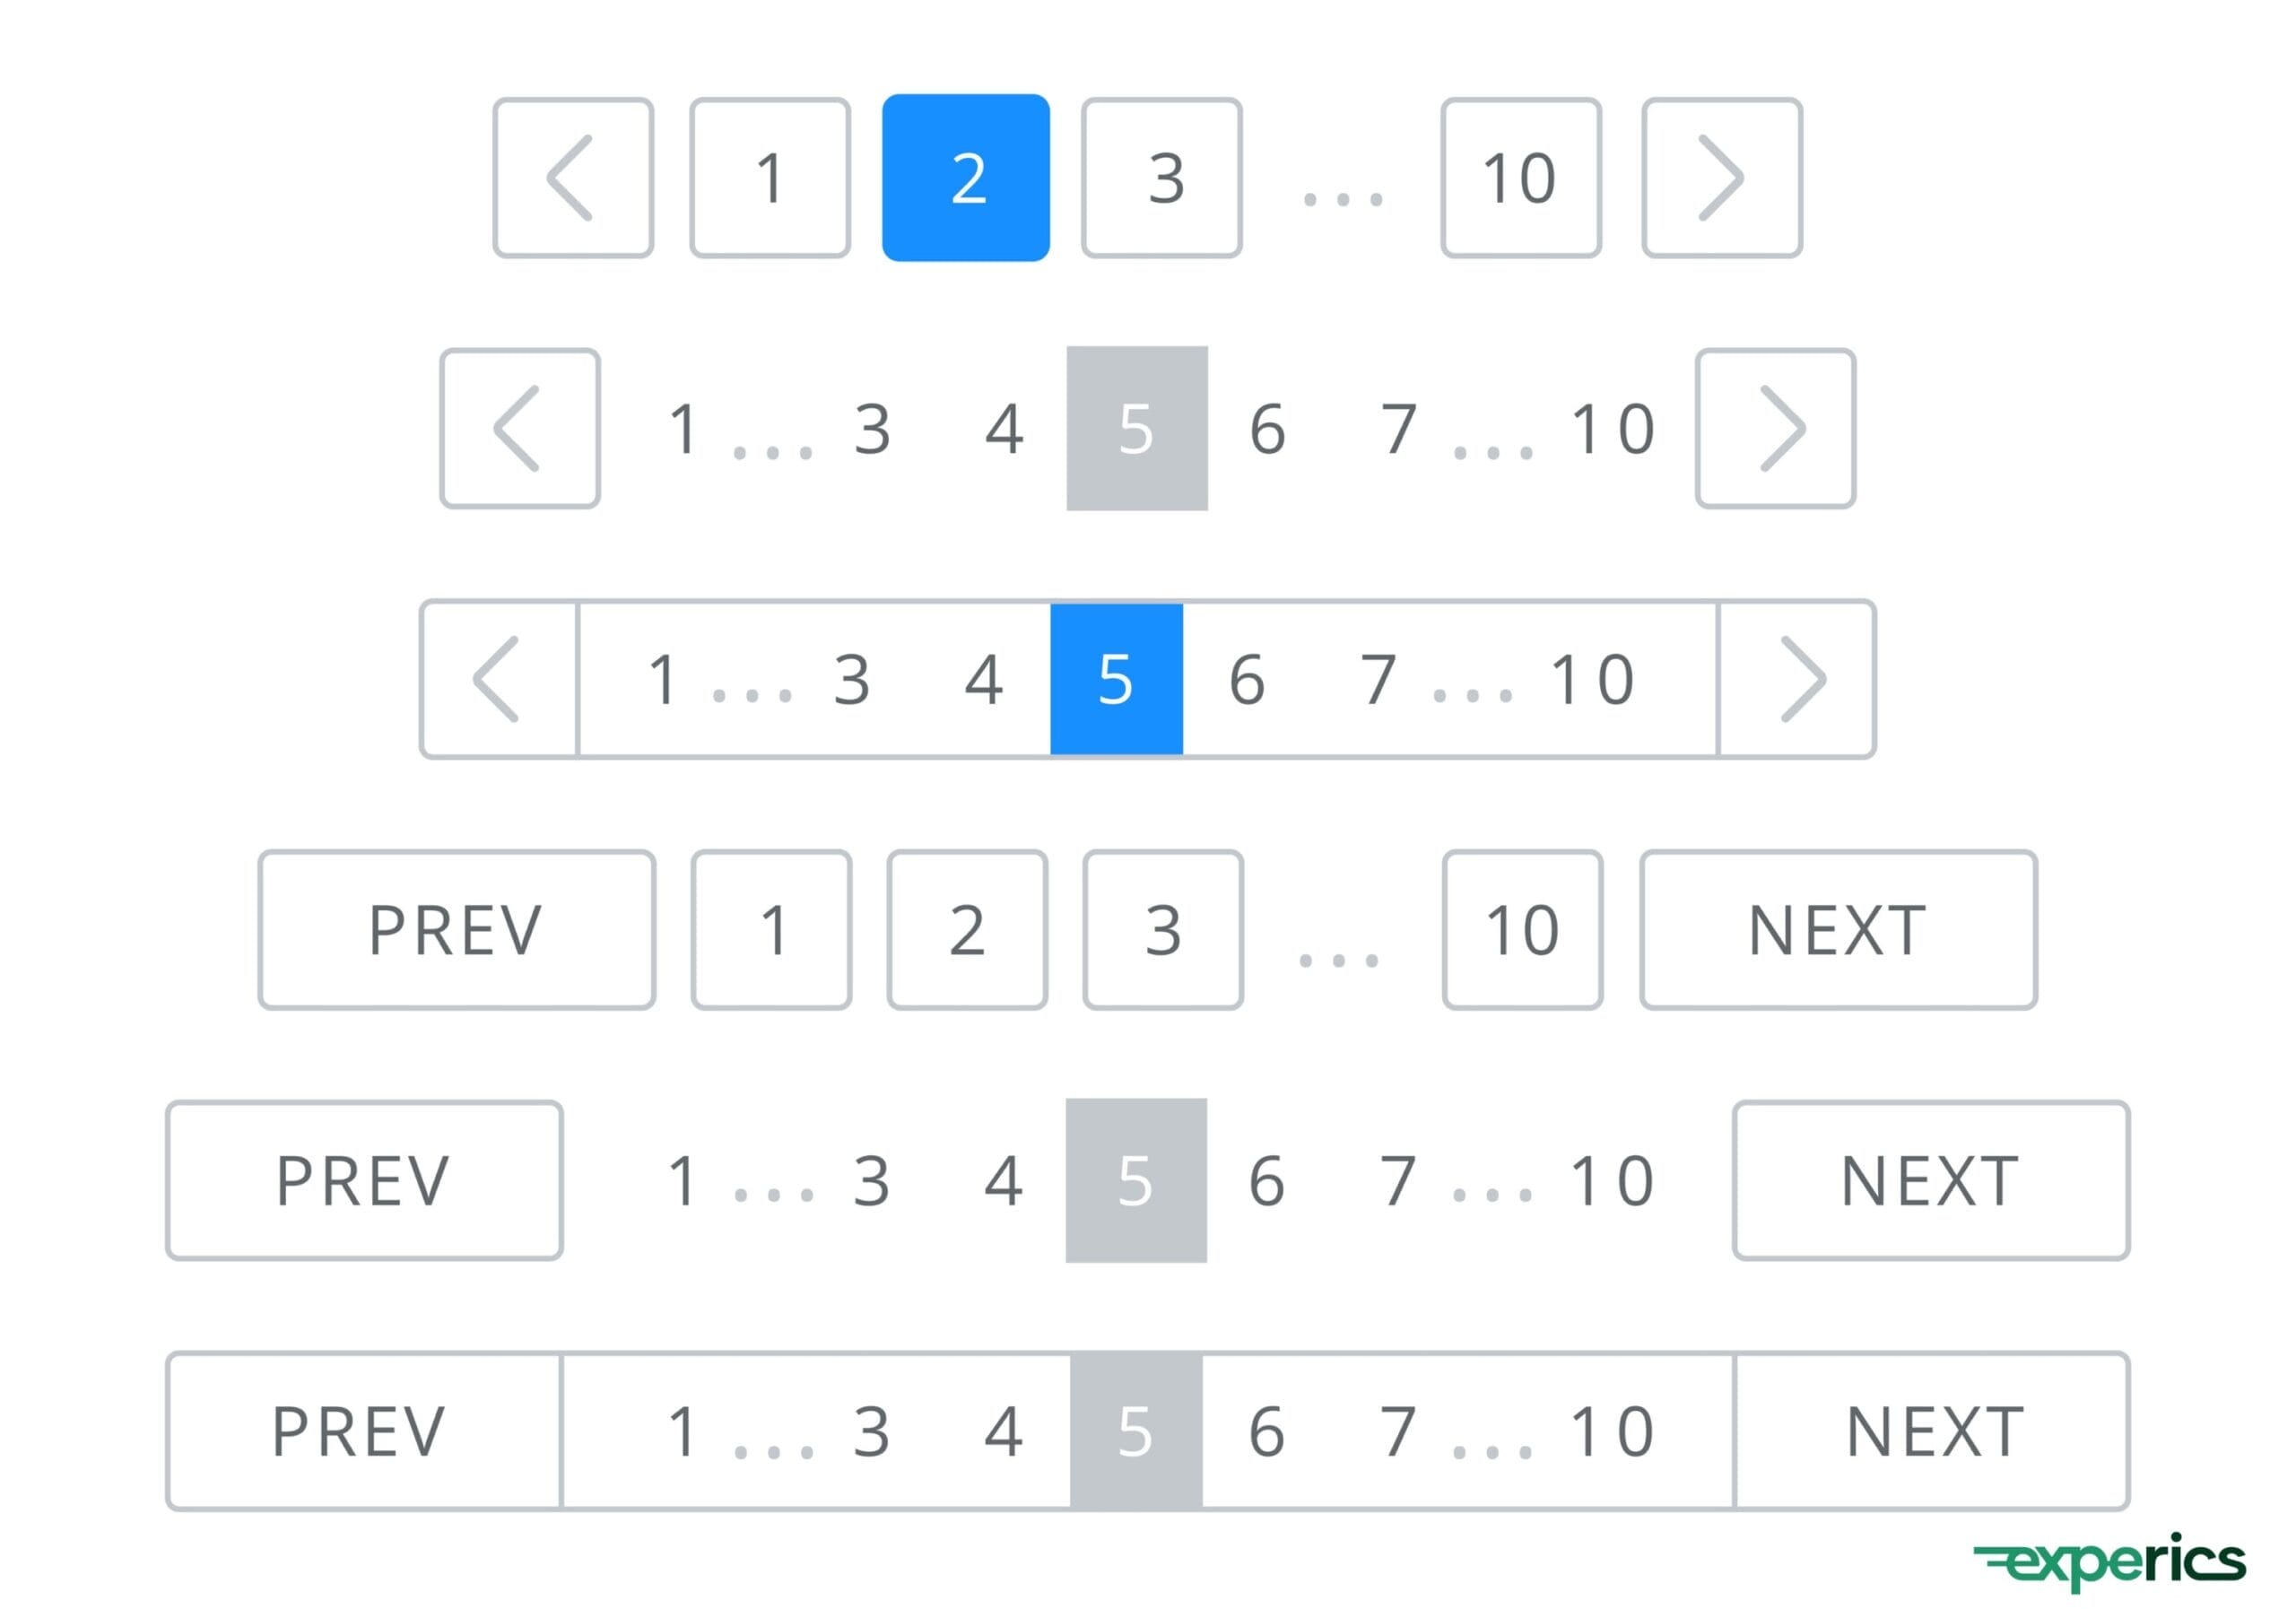Screen dimensions: 2296x1609
Task: Jump to page 7 in the blue-5 connected bar
Action: 1378,679
